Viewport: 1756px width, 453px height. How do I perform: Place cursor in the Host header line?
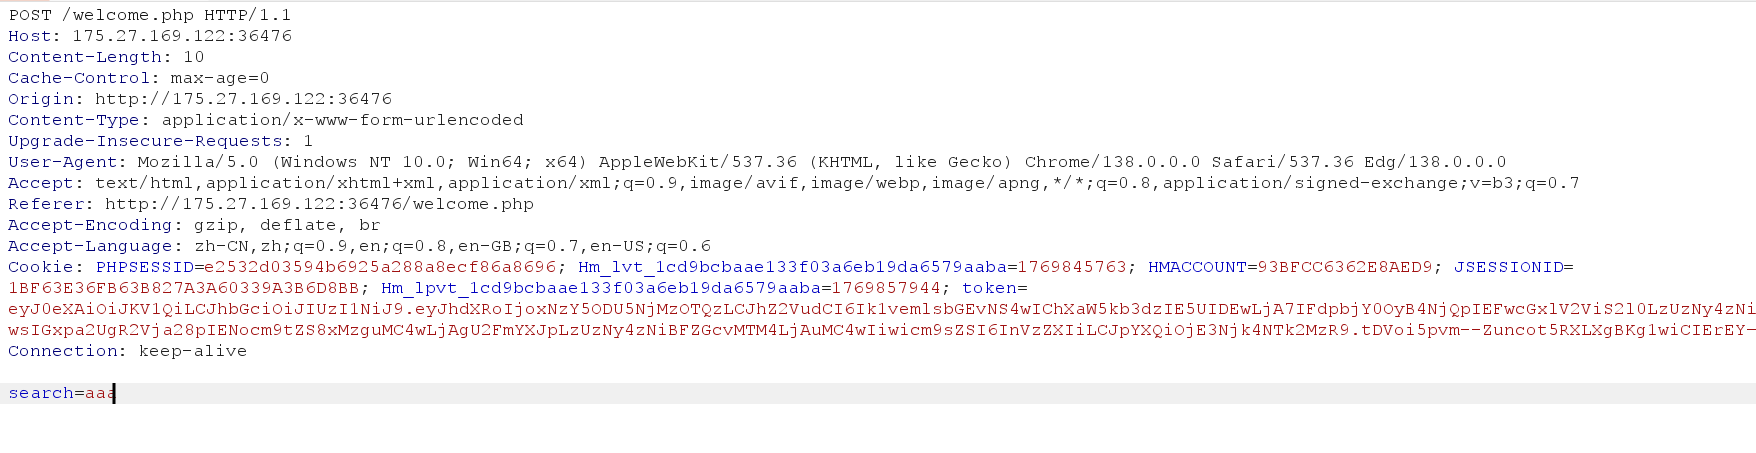150,36
